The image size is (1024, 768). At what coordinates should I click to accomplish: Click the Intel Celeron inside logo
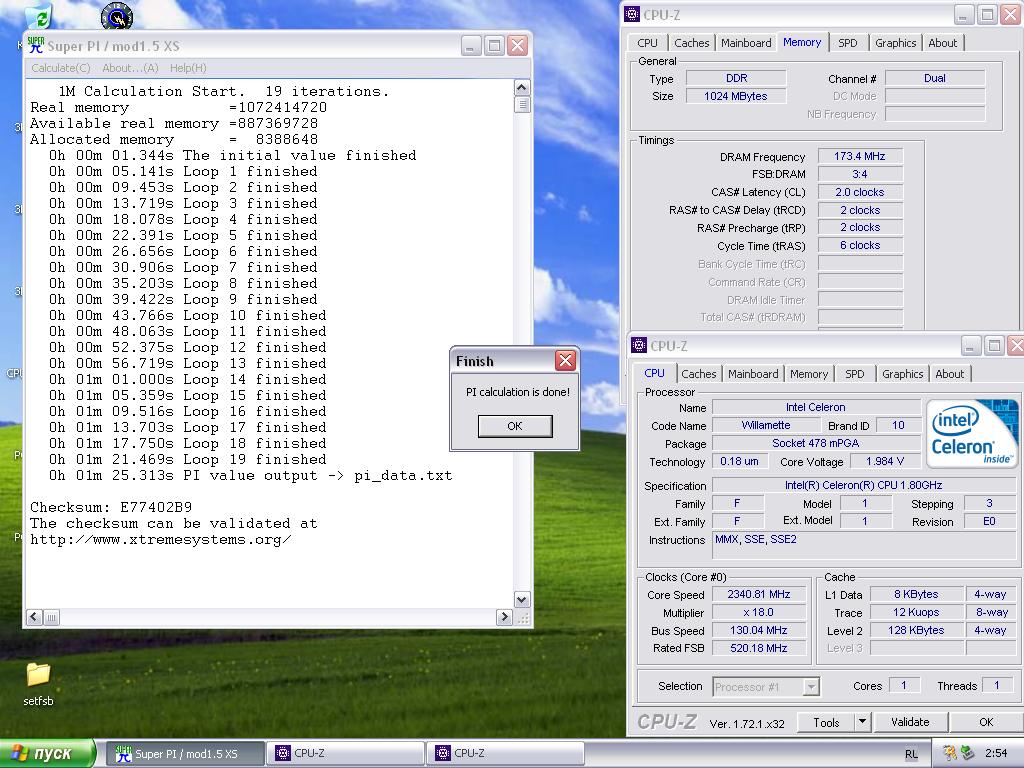pyautogui.click(x=972, y=434)
